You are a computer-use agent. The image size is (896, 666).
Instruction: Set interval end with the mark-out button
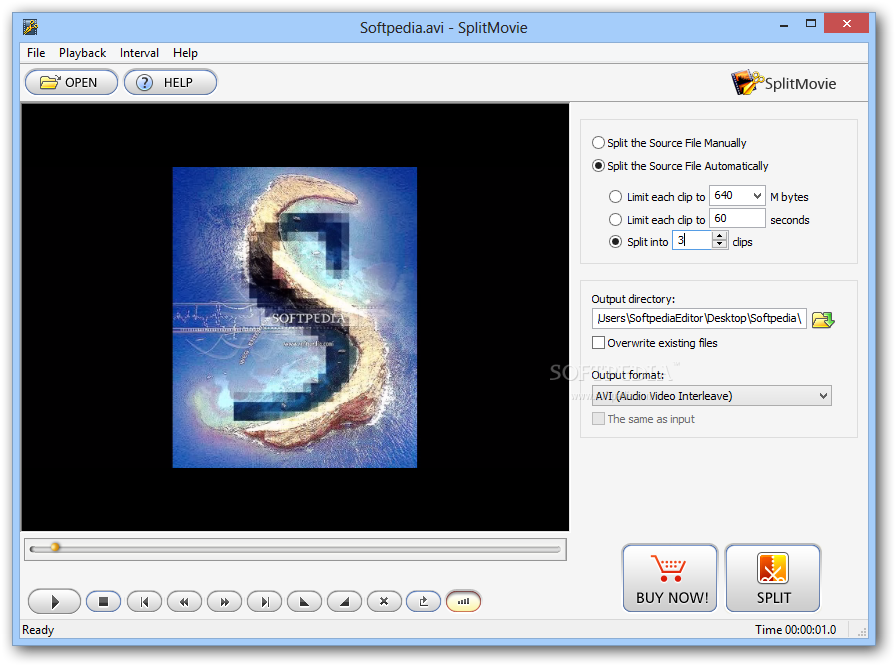(x=345, y=601)
